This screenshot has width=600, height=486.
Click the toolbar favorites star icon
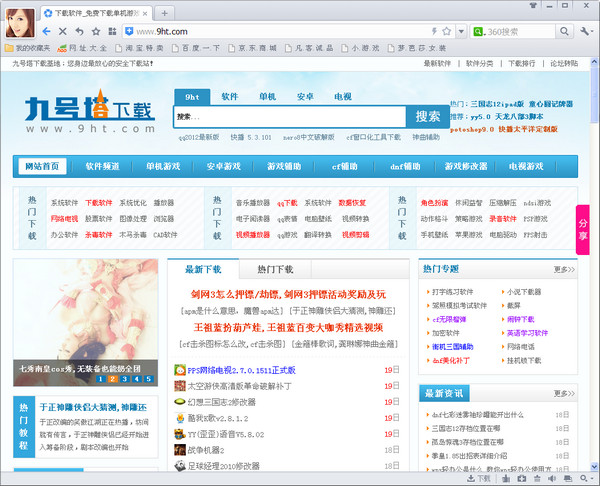pos(96,31)
